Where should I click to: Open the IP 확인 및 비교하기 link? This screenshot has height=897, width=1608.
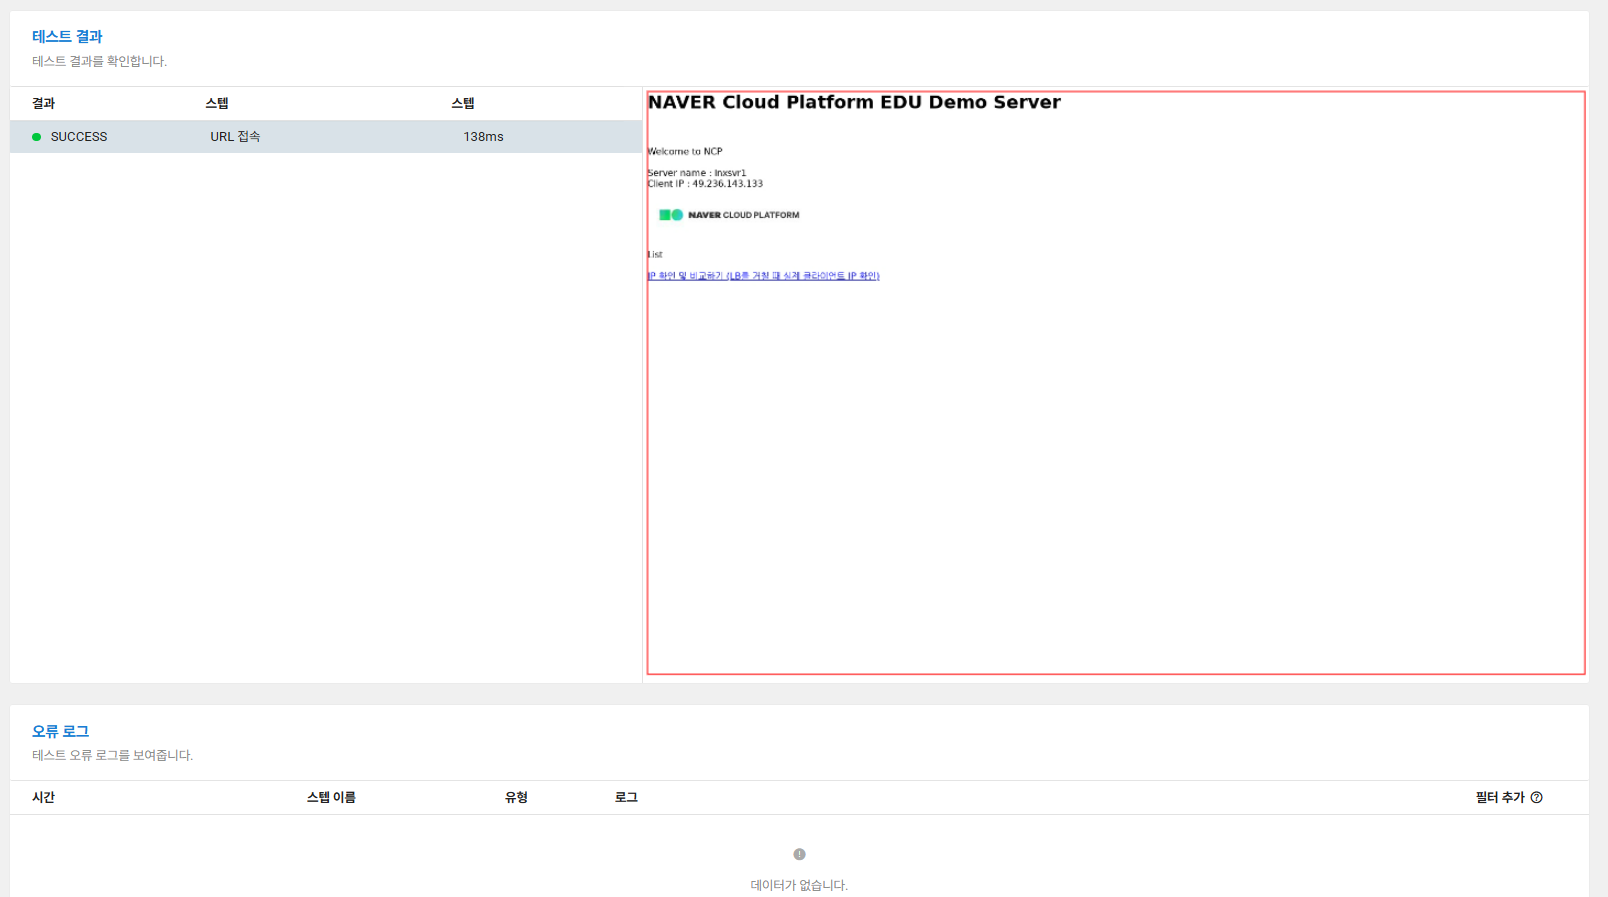[763, 276]
